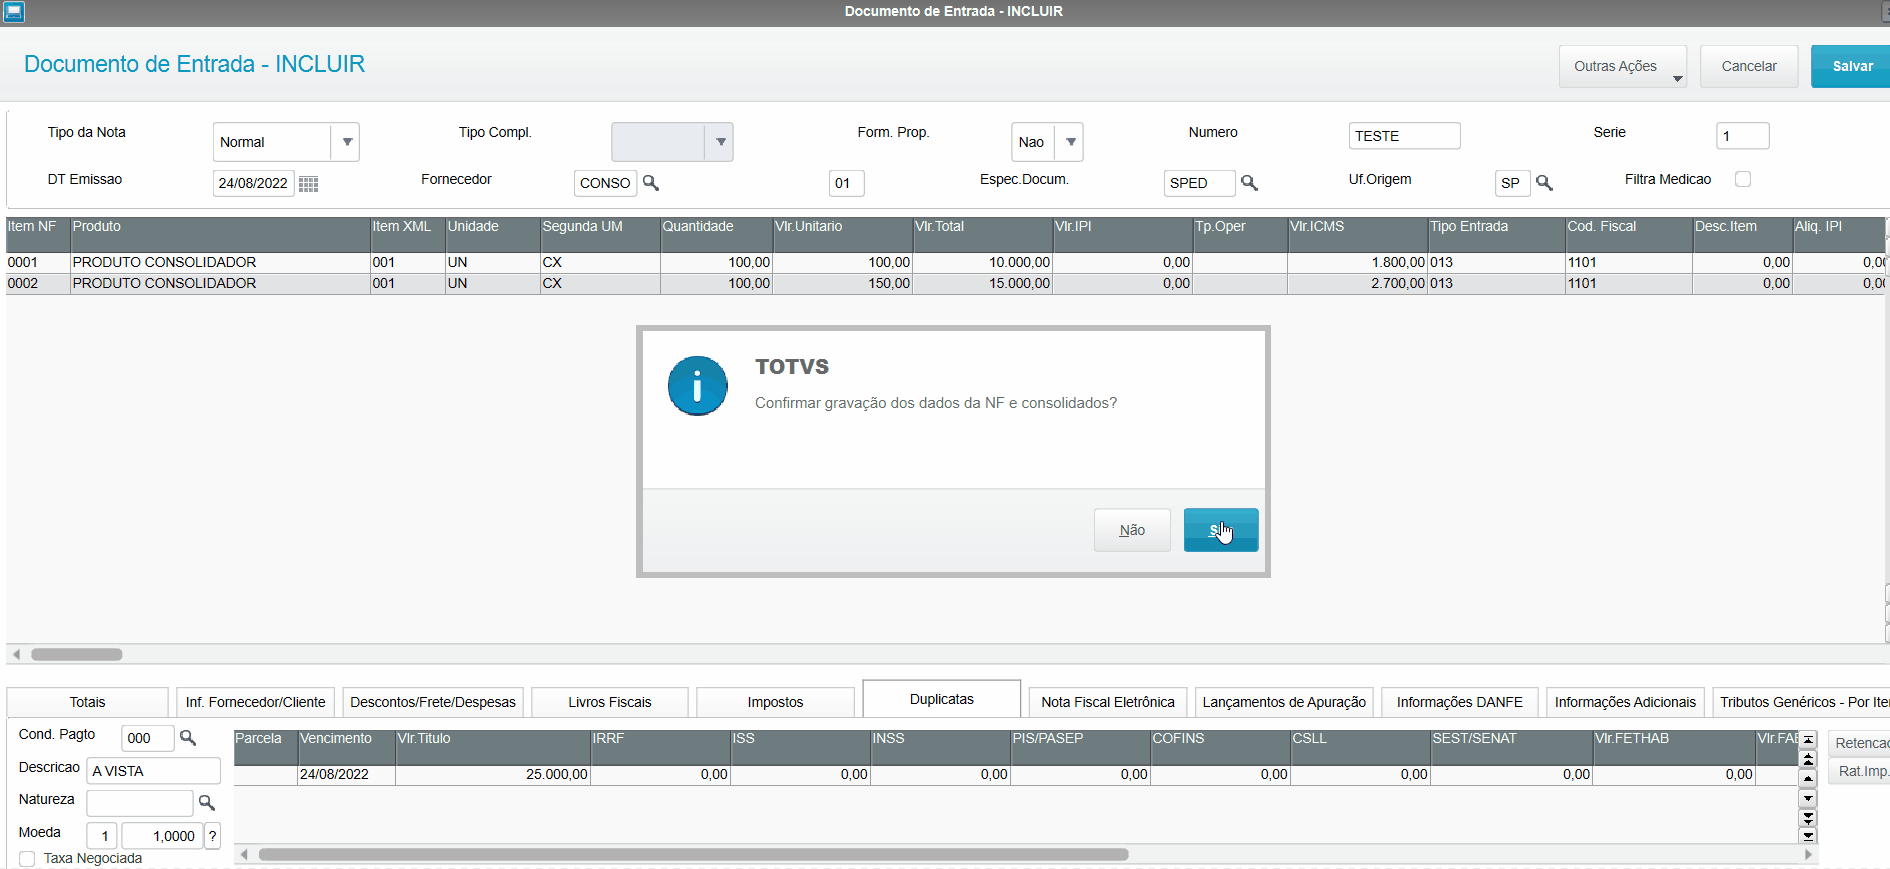Click the window icon in the title bar
1890x869 pixels.
(14, 12)
